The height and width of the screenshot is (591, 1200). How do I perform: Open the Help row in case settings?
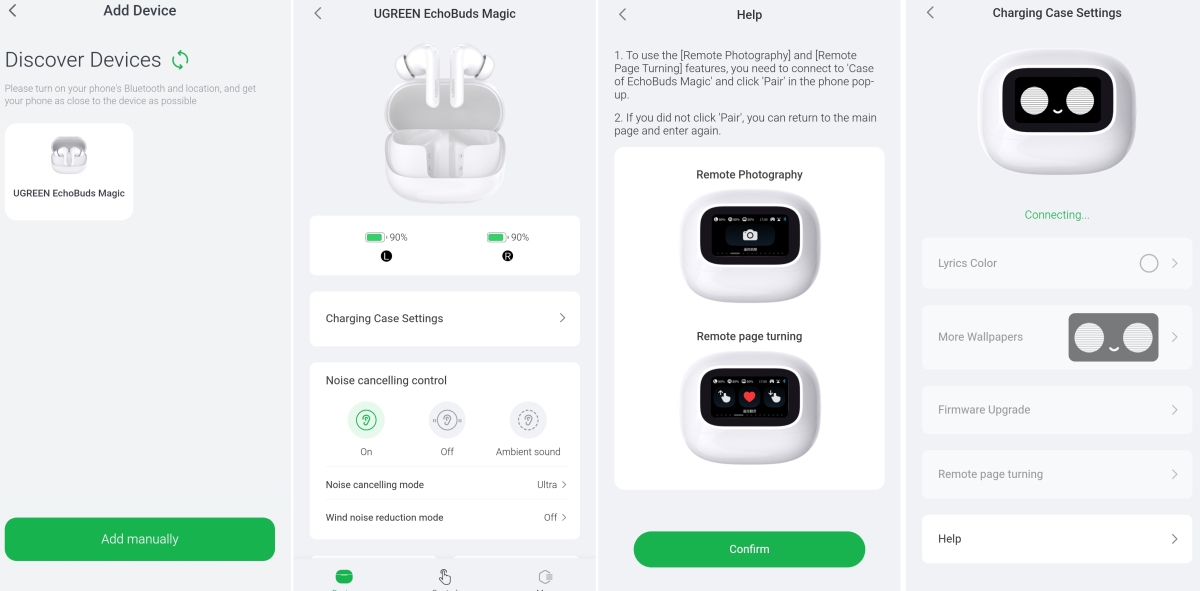1056,539
